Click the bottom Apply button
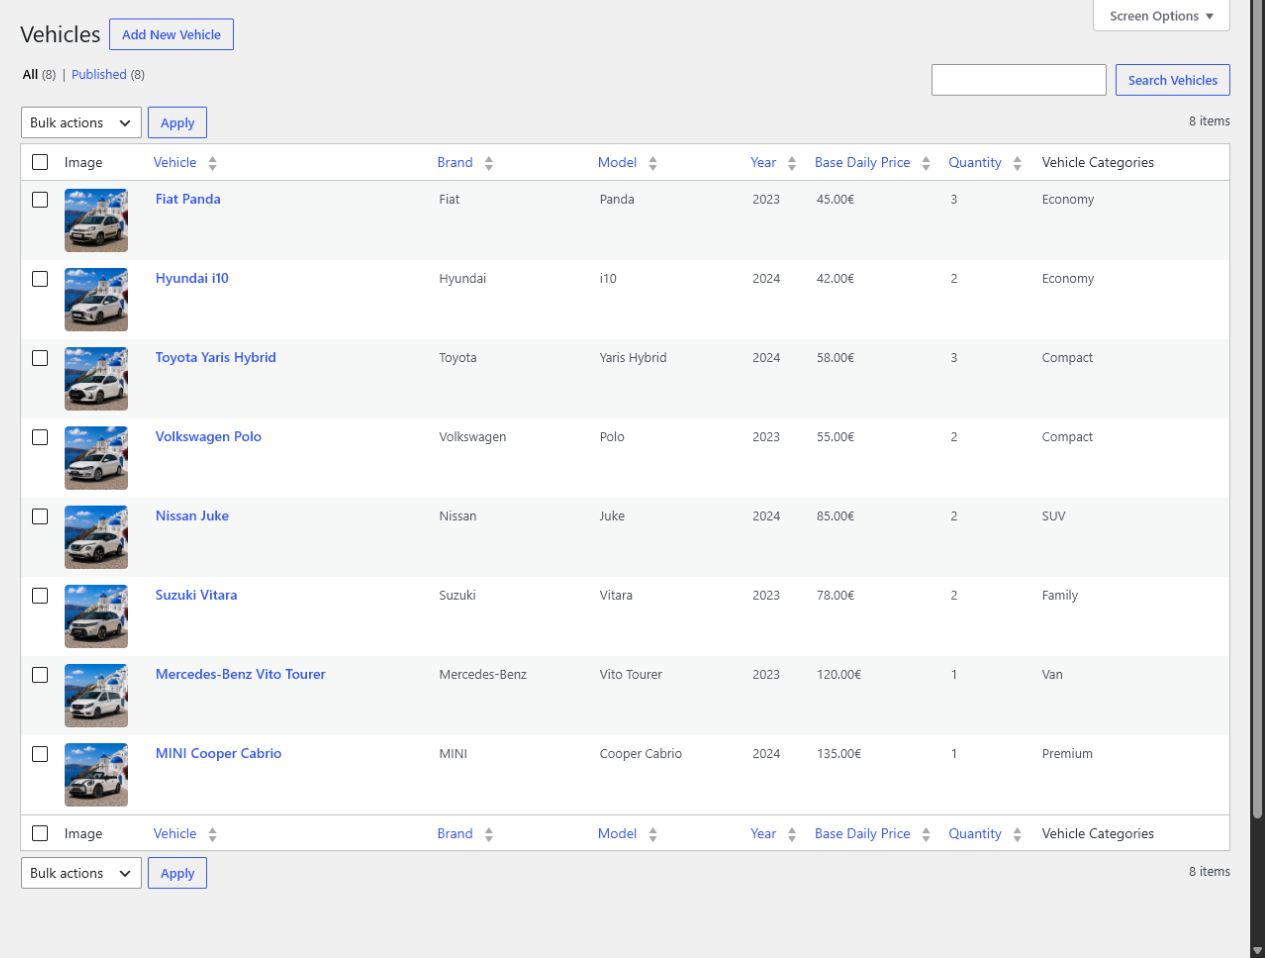 tap(177, 873)
